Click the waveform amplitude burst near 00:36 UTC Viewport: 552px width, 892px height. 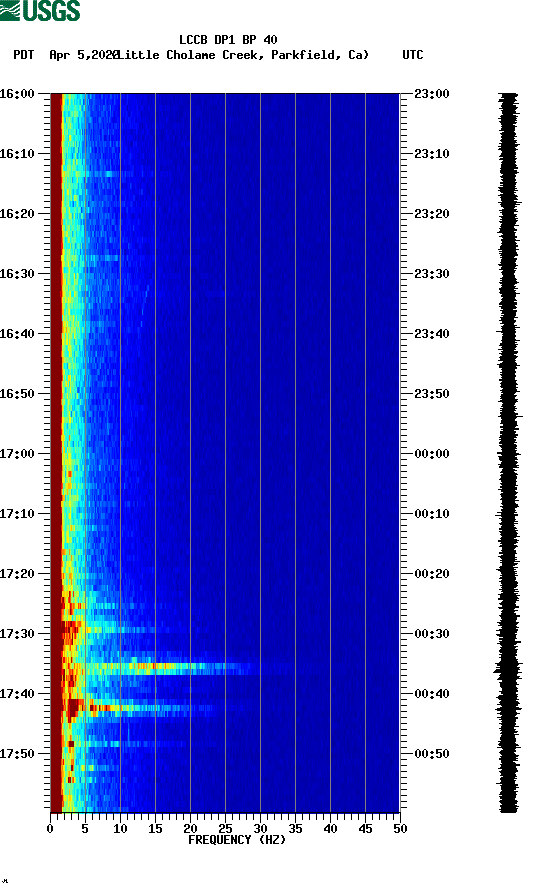tap(508, 669)
